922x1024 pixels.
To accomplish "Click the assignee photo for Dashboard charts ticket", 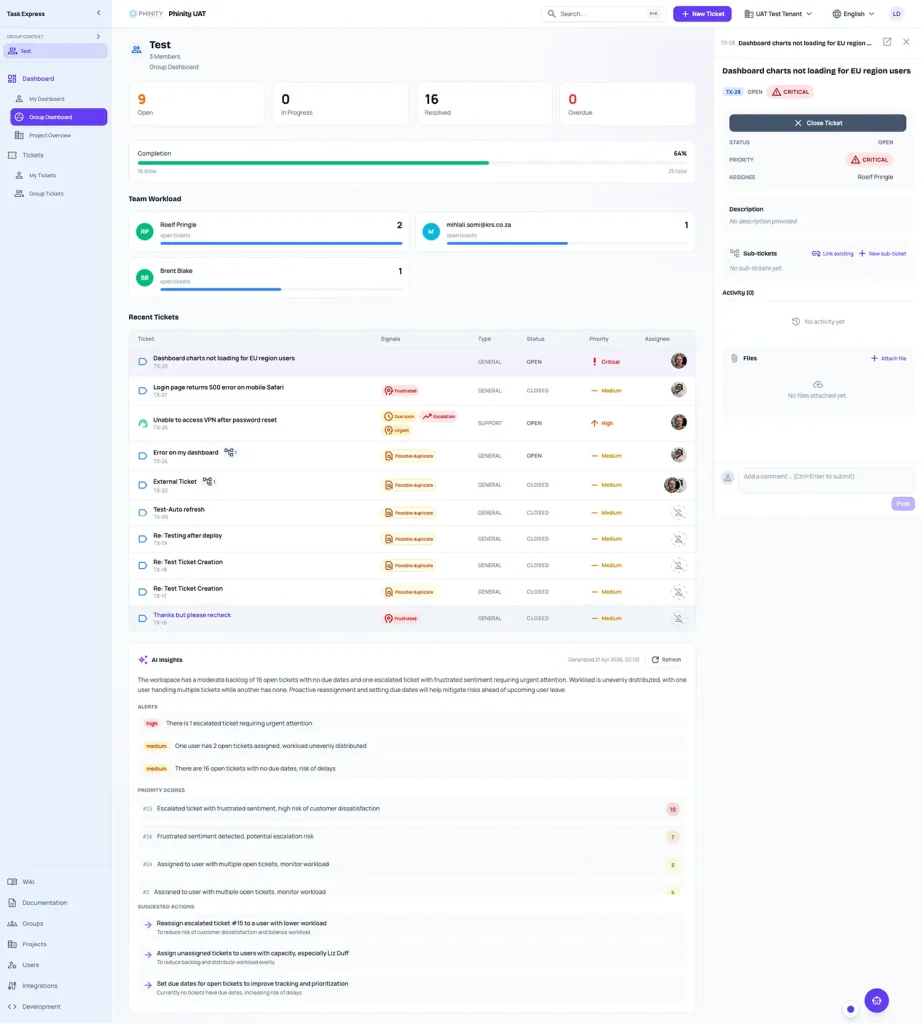I will pyautogui.click(x=678, y=361).
